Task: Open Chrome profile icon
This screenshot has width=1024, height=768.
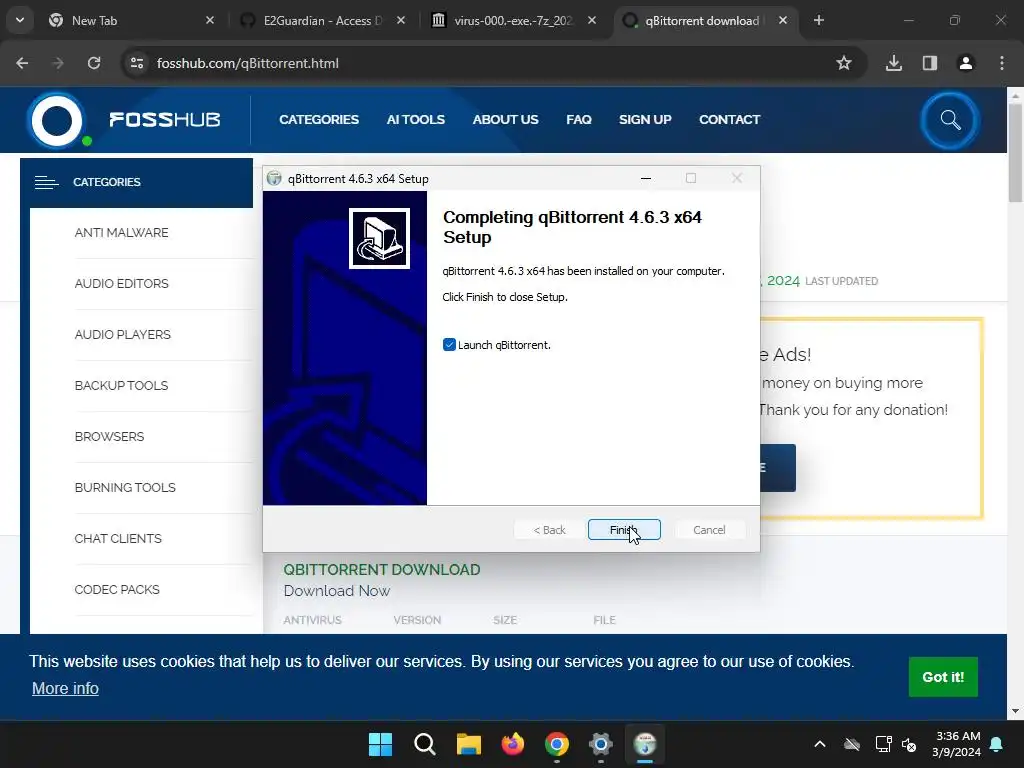Action: tap(966, 63)
